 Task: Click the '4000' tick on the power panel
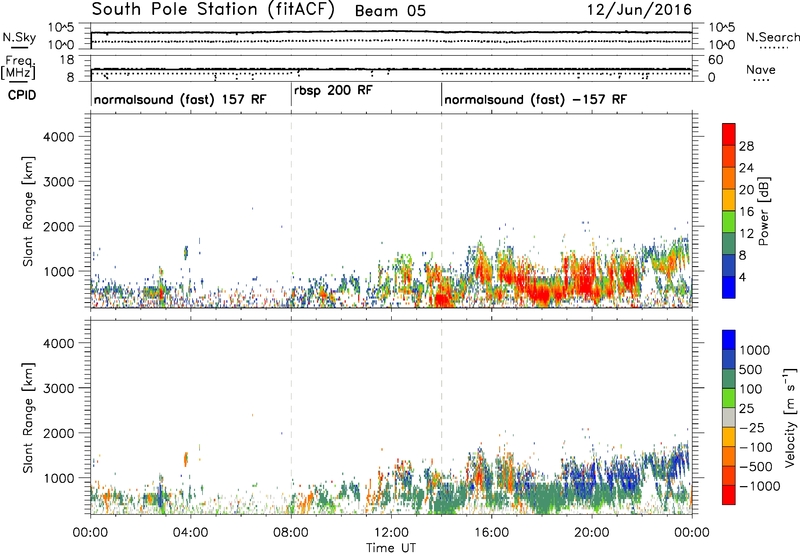click(58, 137)
